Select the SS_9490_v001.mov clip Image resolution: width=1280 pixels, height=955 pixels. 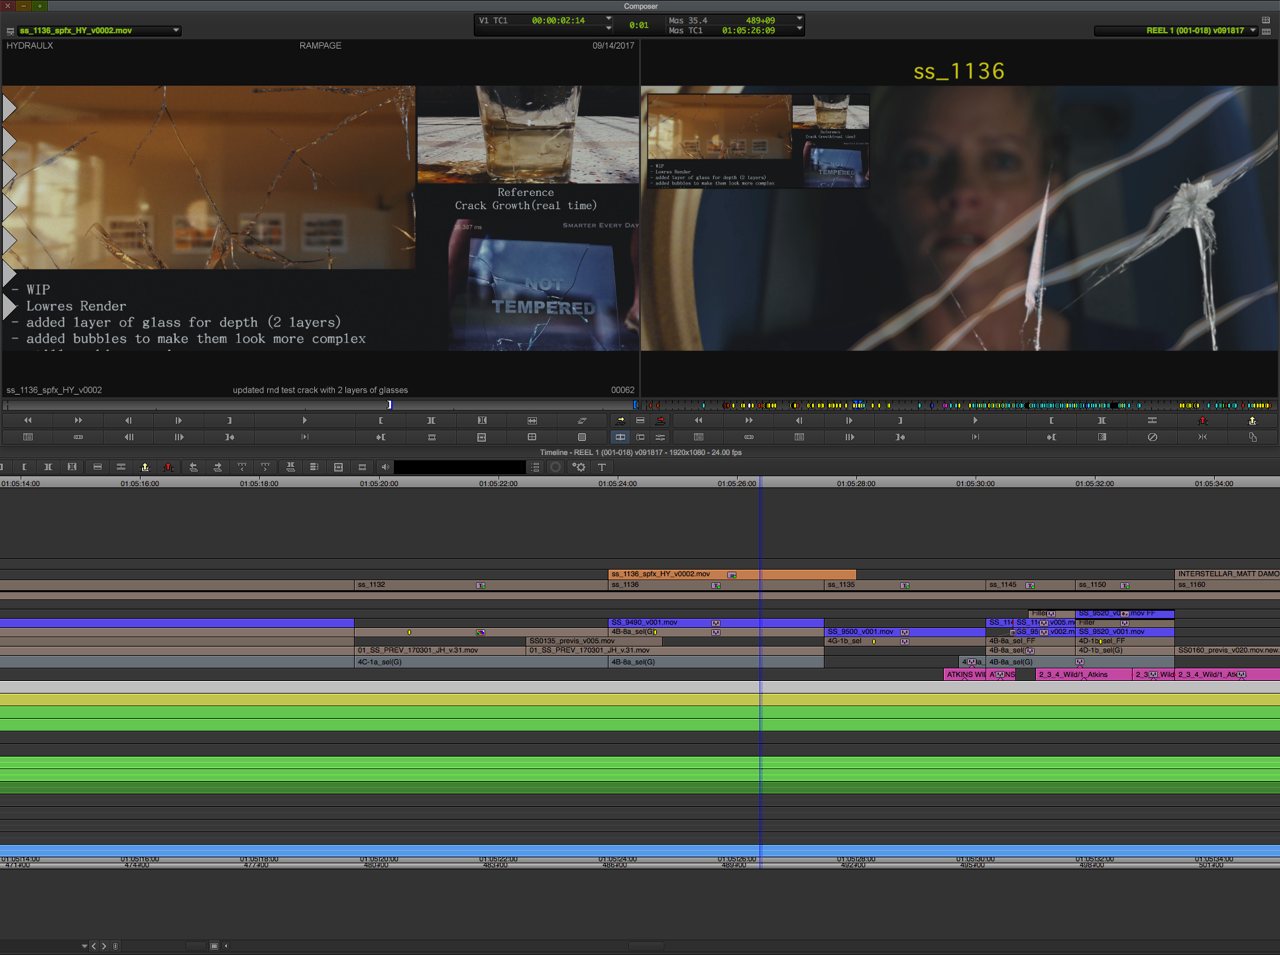[716, 623]
